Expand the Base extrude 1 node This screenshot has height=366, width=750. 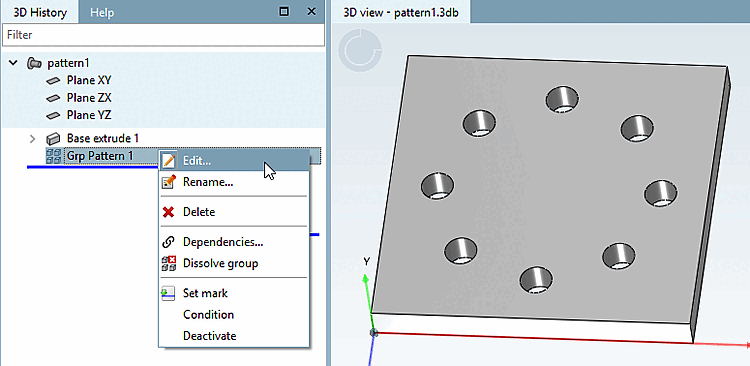click(x=32, y=139)
